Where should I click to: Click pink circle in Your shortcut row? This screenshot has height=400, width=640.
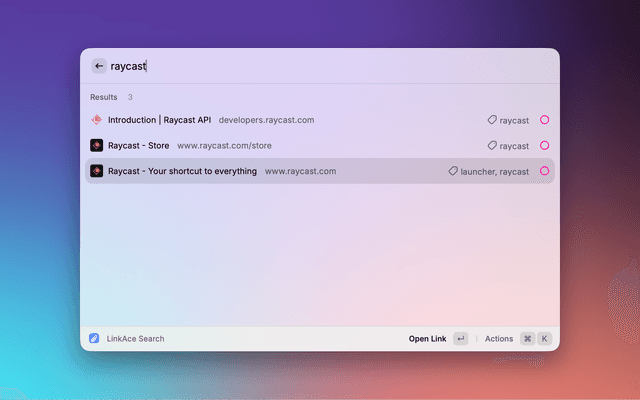[544, 171]
